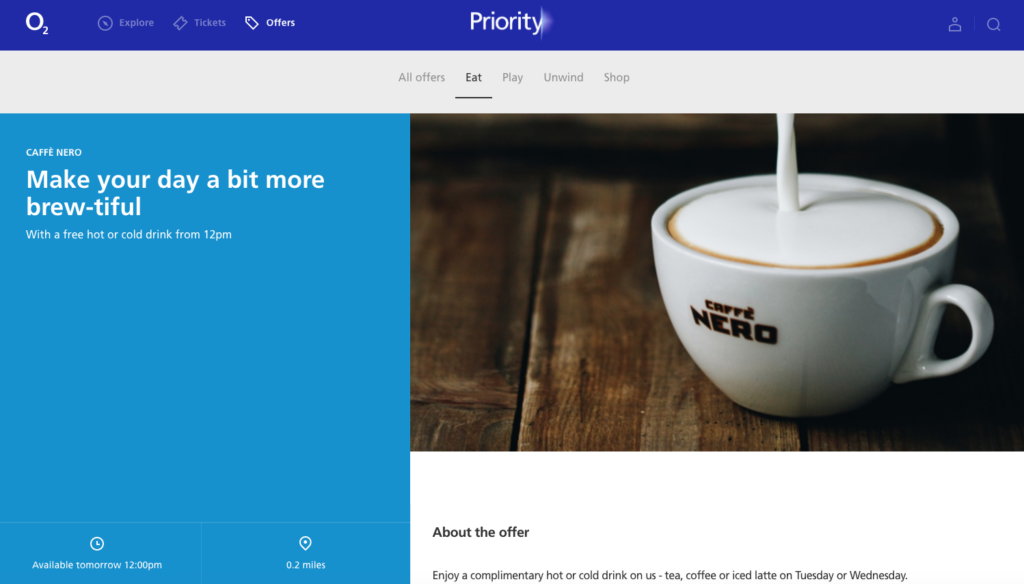The width and height of the screenshot is (1024, 584).
Task: Go to the Priority logo home
Action: click(x=511, y=22)
